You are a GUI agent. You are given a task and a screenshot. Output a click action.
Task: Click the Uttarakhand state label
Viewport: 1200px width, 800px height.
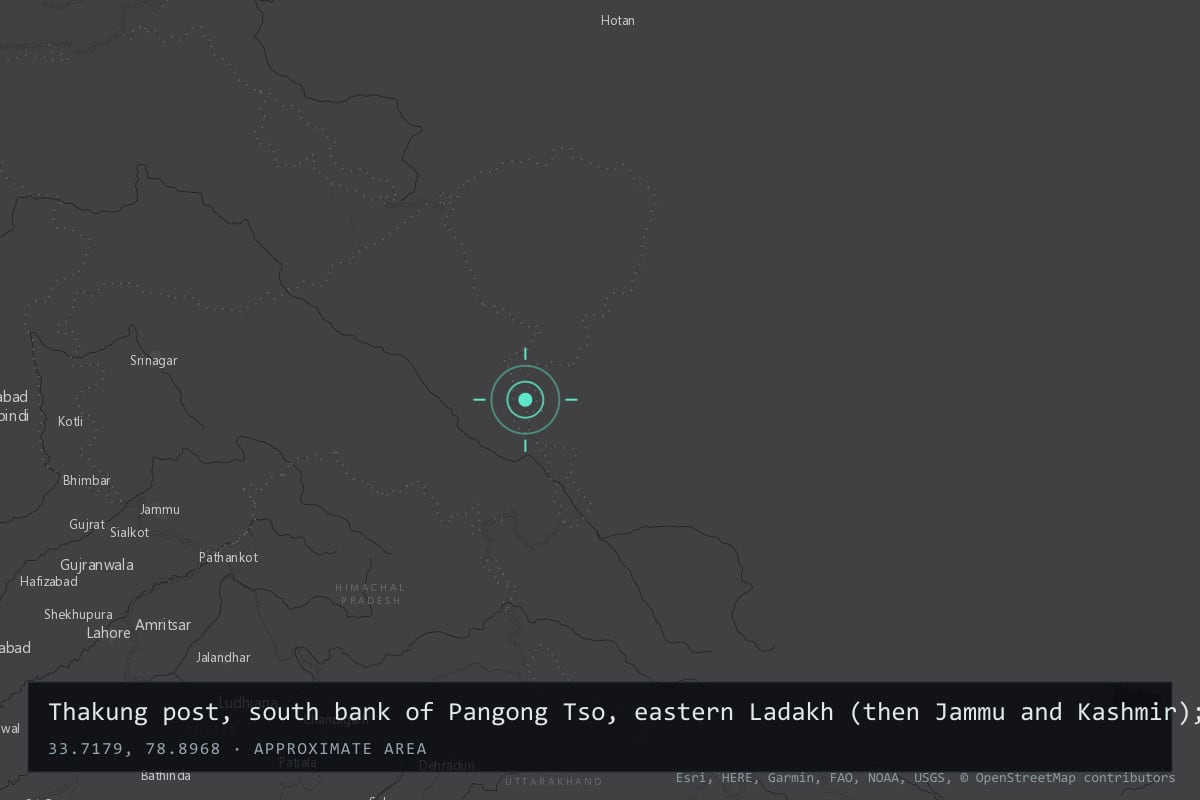point(554,781)
